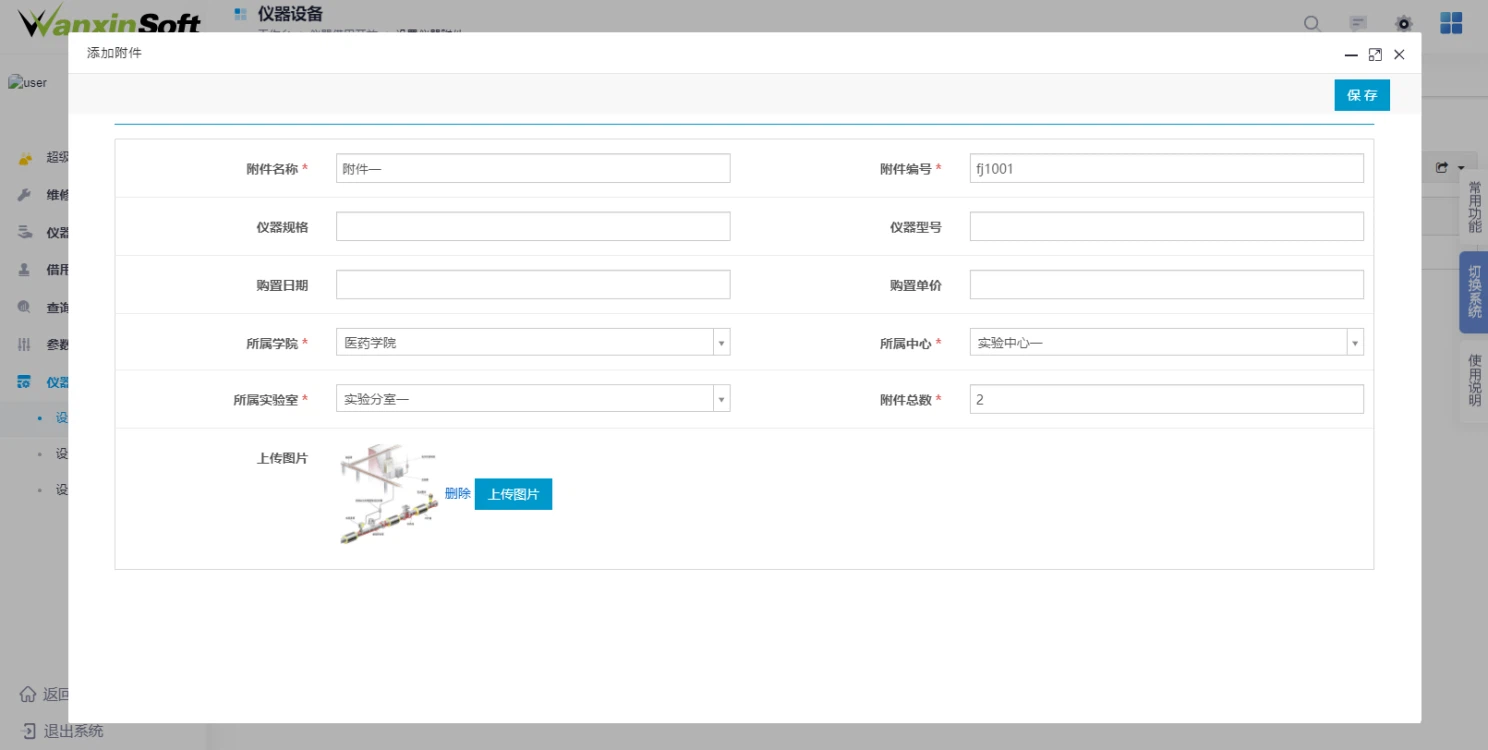Expand the 所属实验室 dropdown arrow
The width and height of the screenshot is (1488, 750).
[721, 400]
